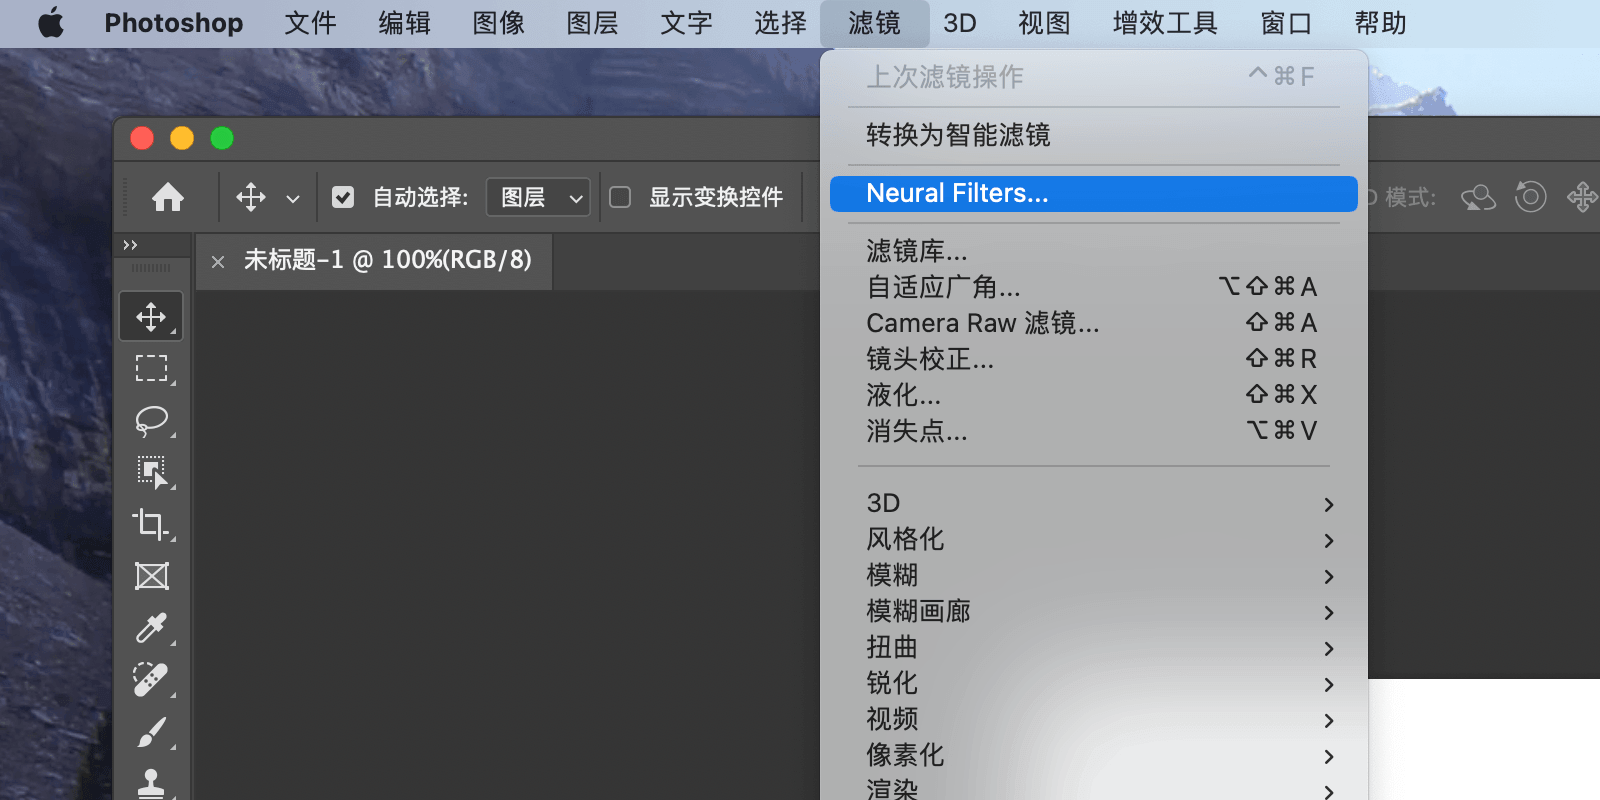Viewport: 1600px width, 800px height.
Task: Open the 文件 menu
Action: click(310, 23)
